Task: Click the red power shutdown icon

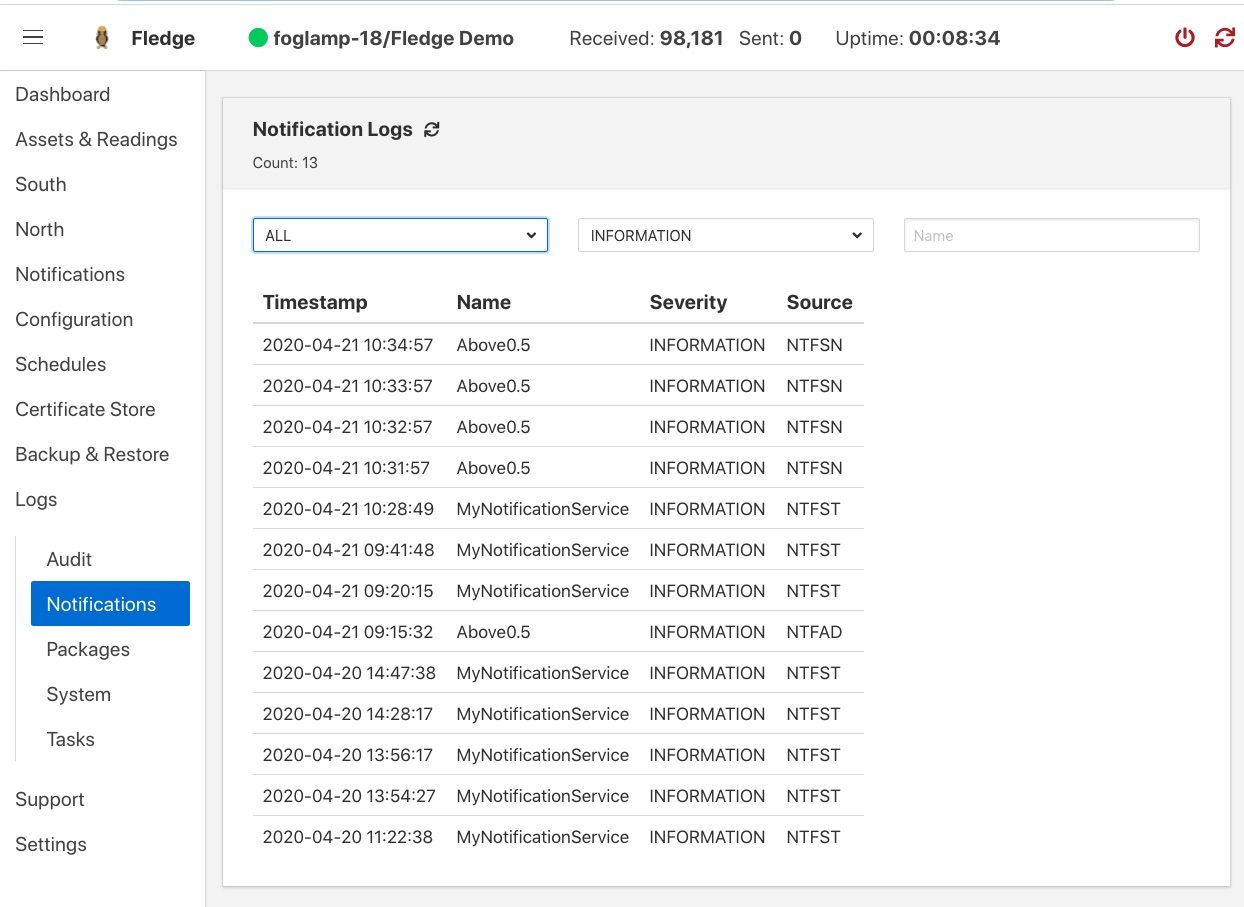Action: pos(1184,37)
